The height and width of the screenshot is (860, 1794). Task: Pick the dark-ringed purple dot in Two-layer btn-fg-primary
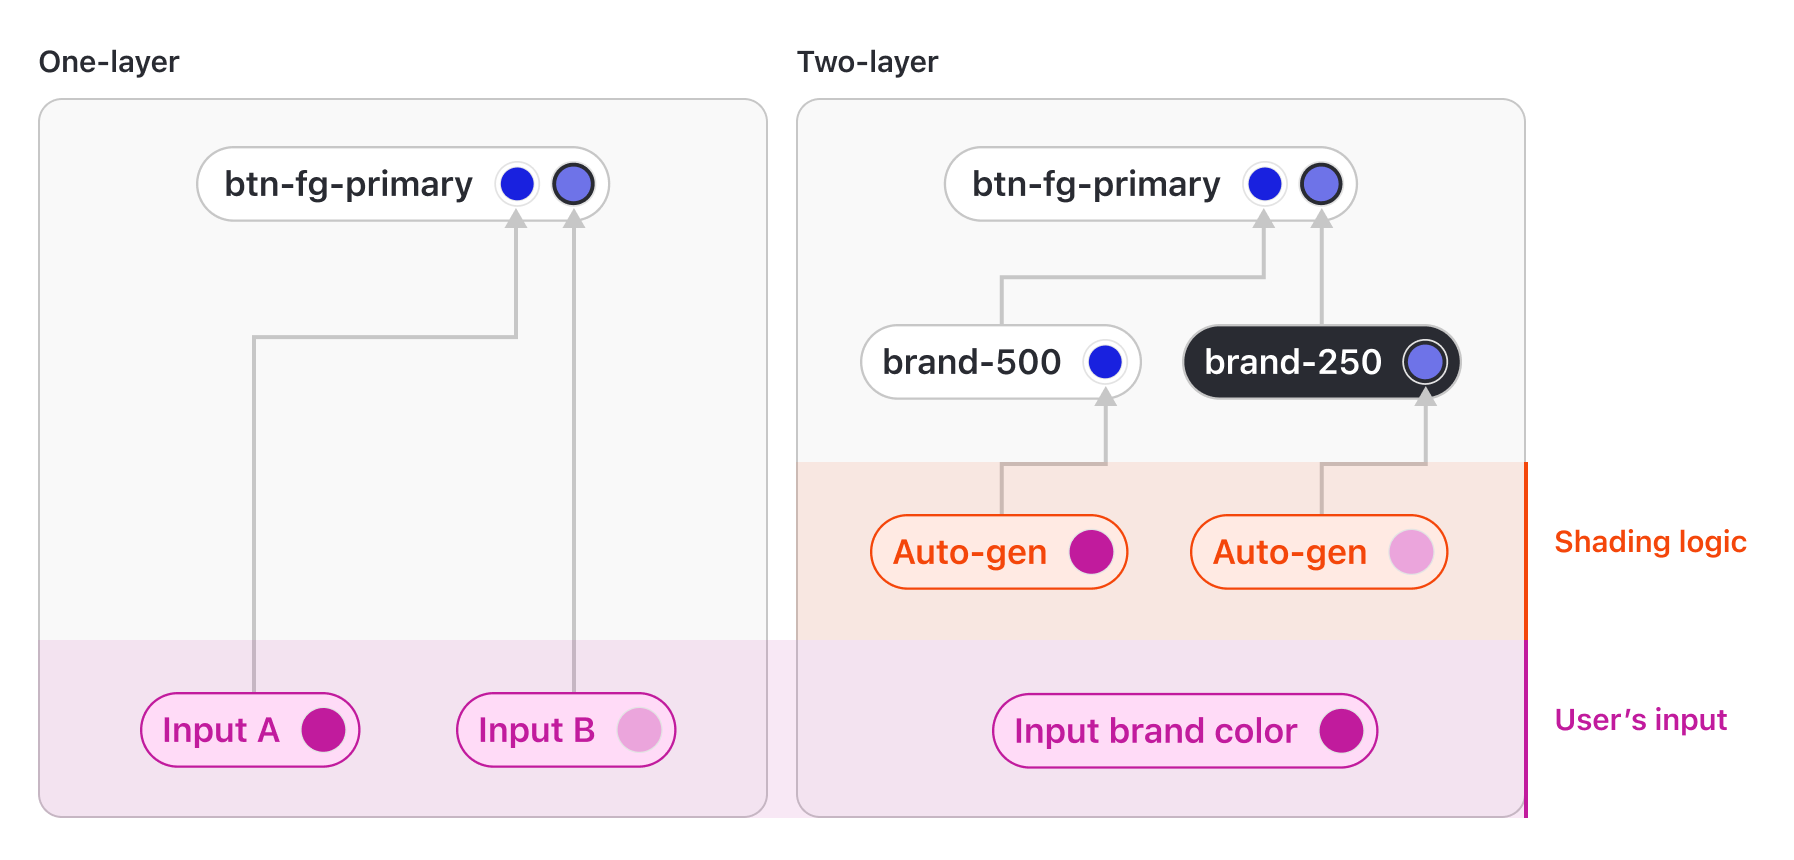tap(1321, 184)
